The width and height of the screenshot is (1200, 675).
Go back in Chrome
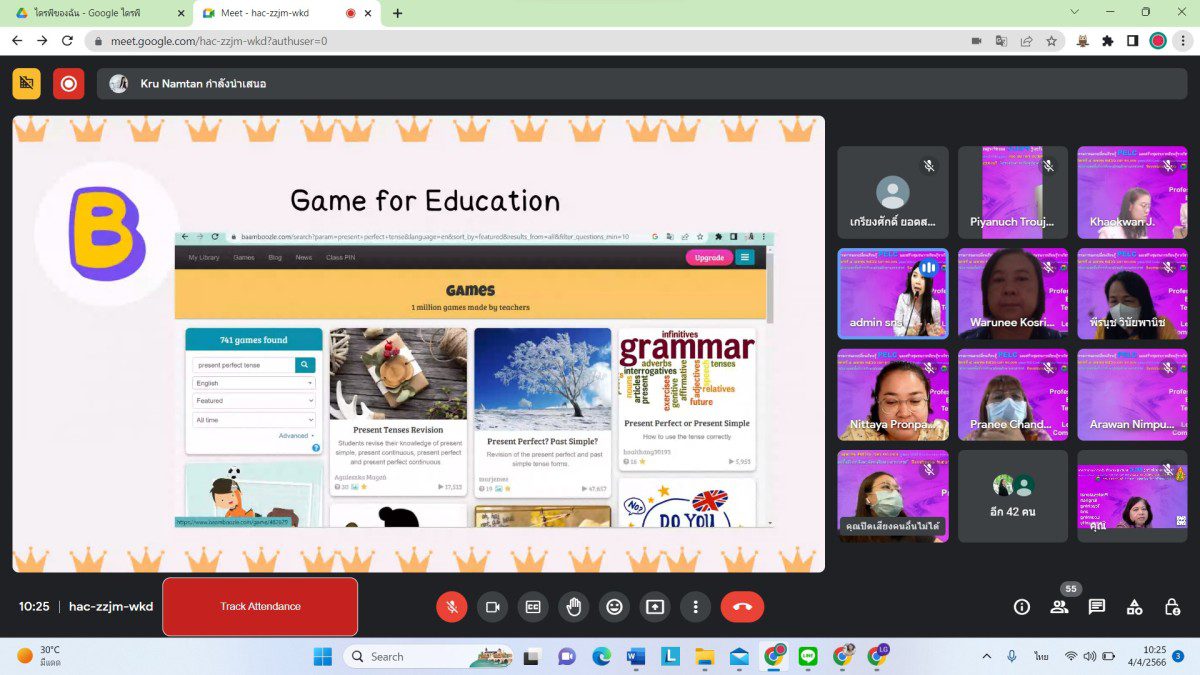(x=17, y=41)
